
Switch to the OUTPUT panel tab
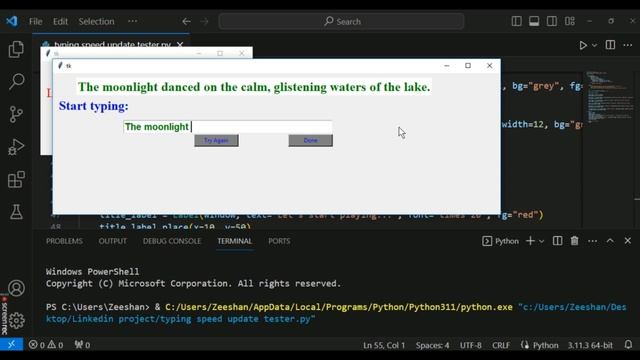point(113,241)
